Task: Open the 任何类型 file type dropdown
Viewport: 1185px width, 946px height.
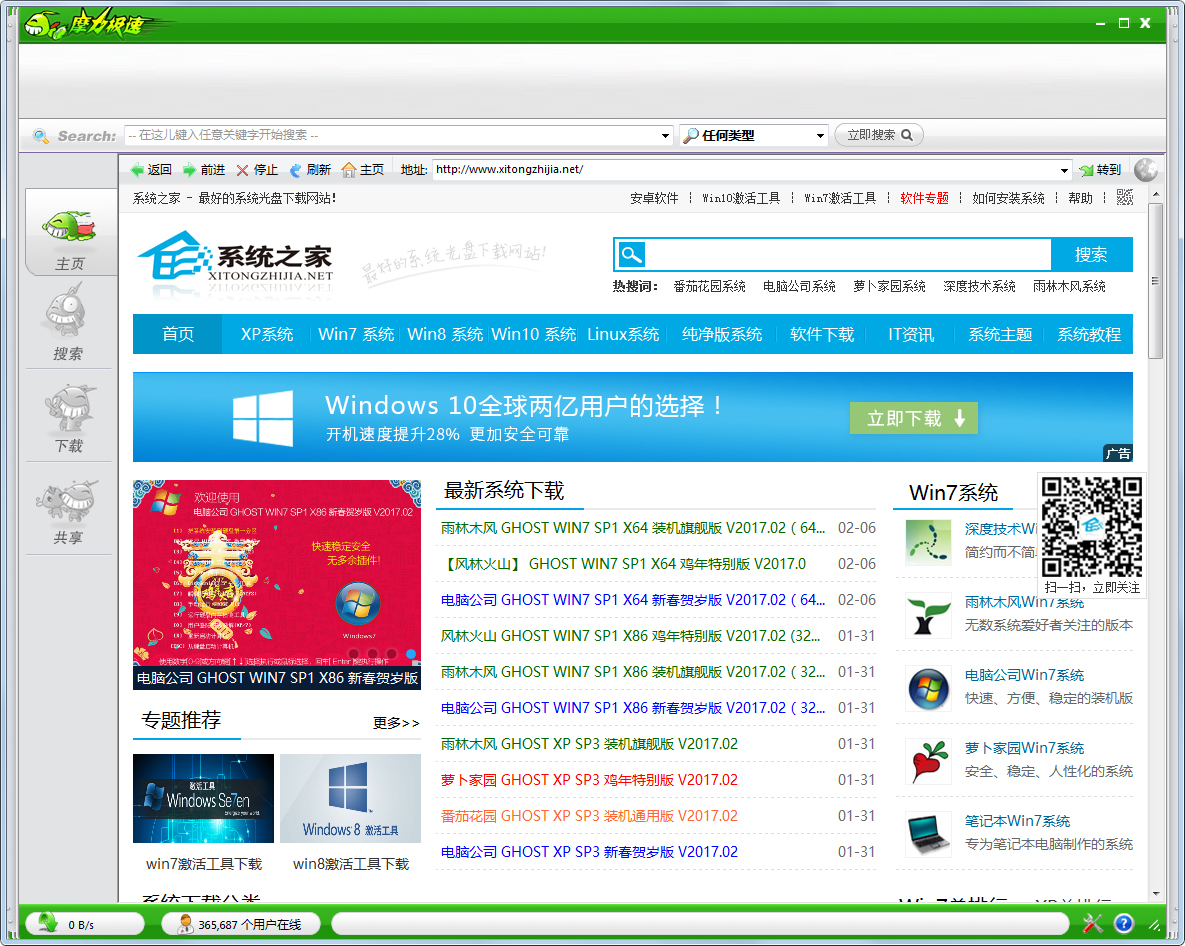Action: pos(820,136)
